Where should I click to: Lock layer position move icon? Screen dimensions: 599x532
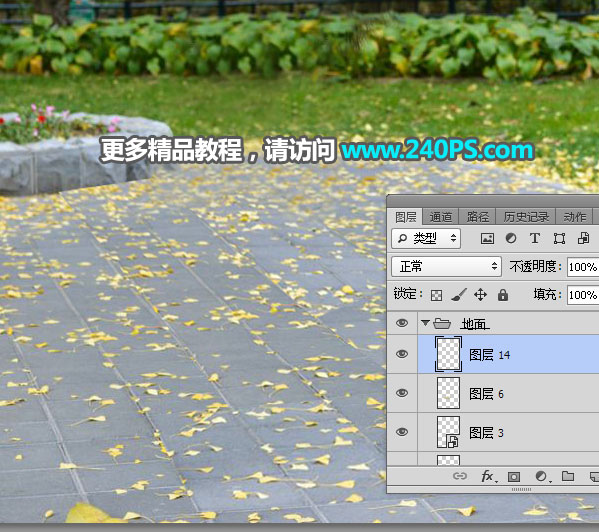[480, 294]
